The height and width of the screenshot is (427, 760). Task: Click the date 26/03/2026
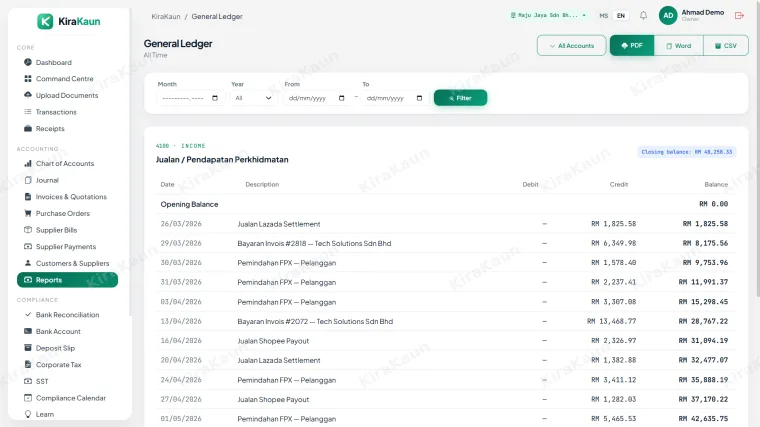coord(181,223)
